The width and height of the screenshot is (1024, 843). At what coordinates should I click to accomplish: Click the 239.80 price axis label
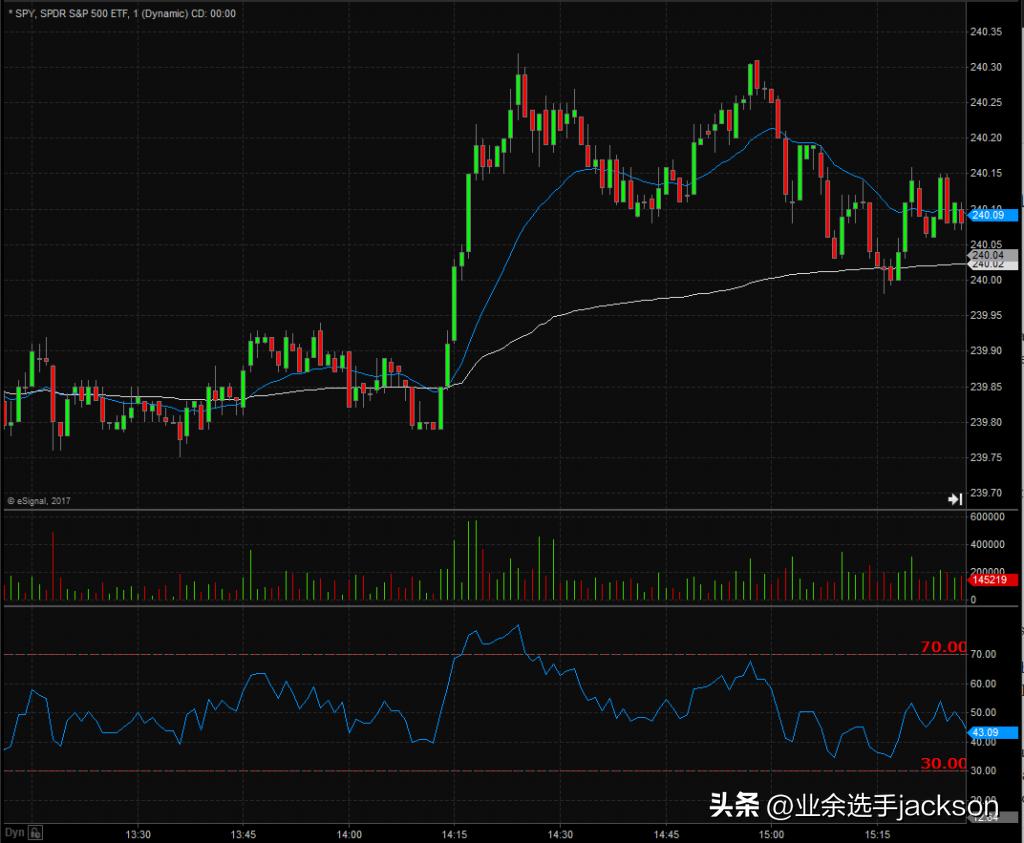[x=985, y=422]
